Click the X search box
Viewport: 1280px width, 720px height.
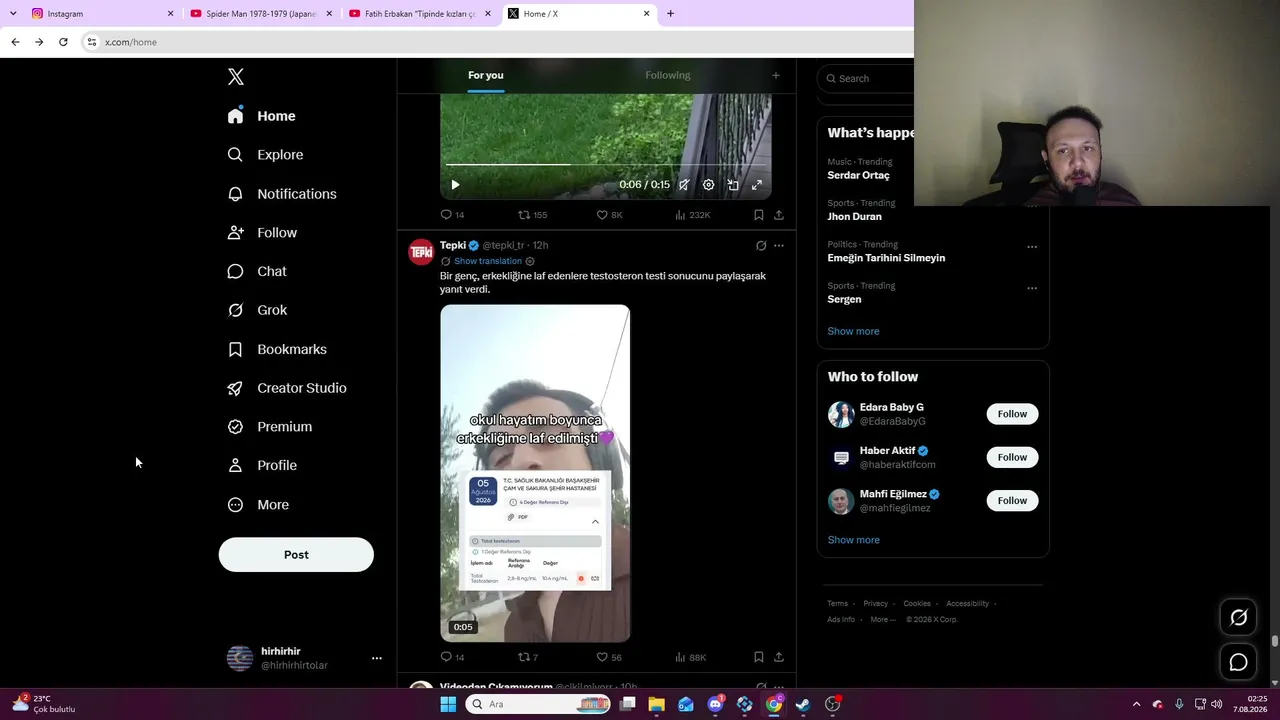(x=866, y=78)
